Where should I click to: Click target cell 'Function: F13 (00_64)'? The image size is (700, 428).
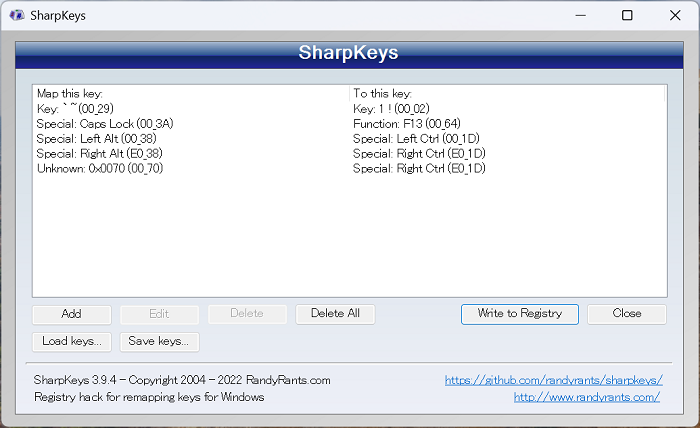[407, 124]
